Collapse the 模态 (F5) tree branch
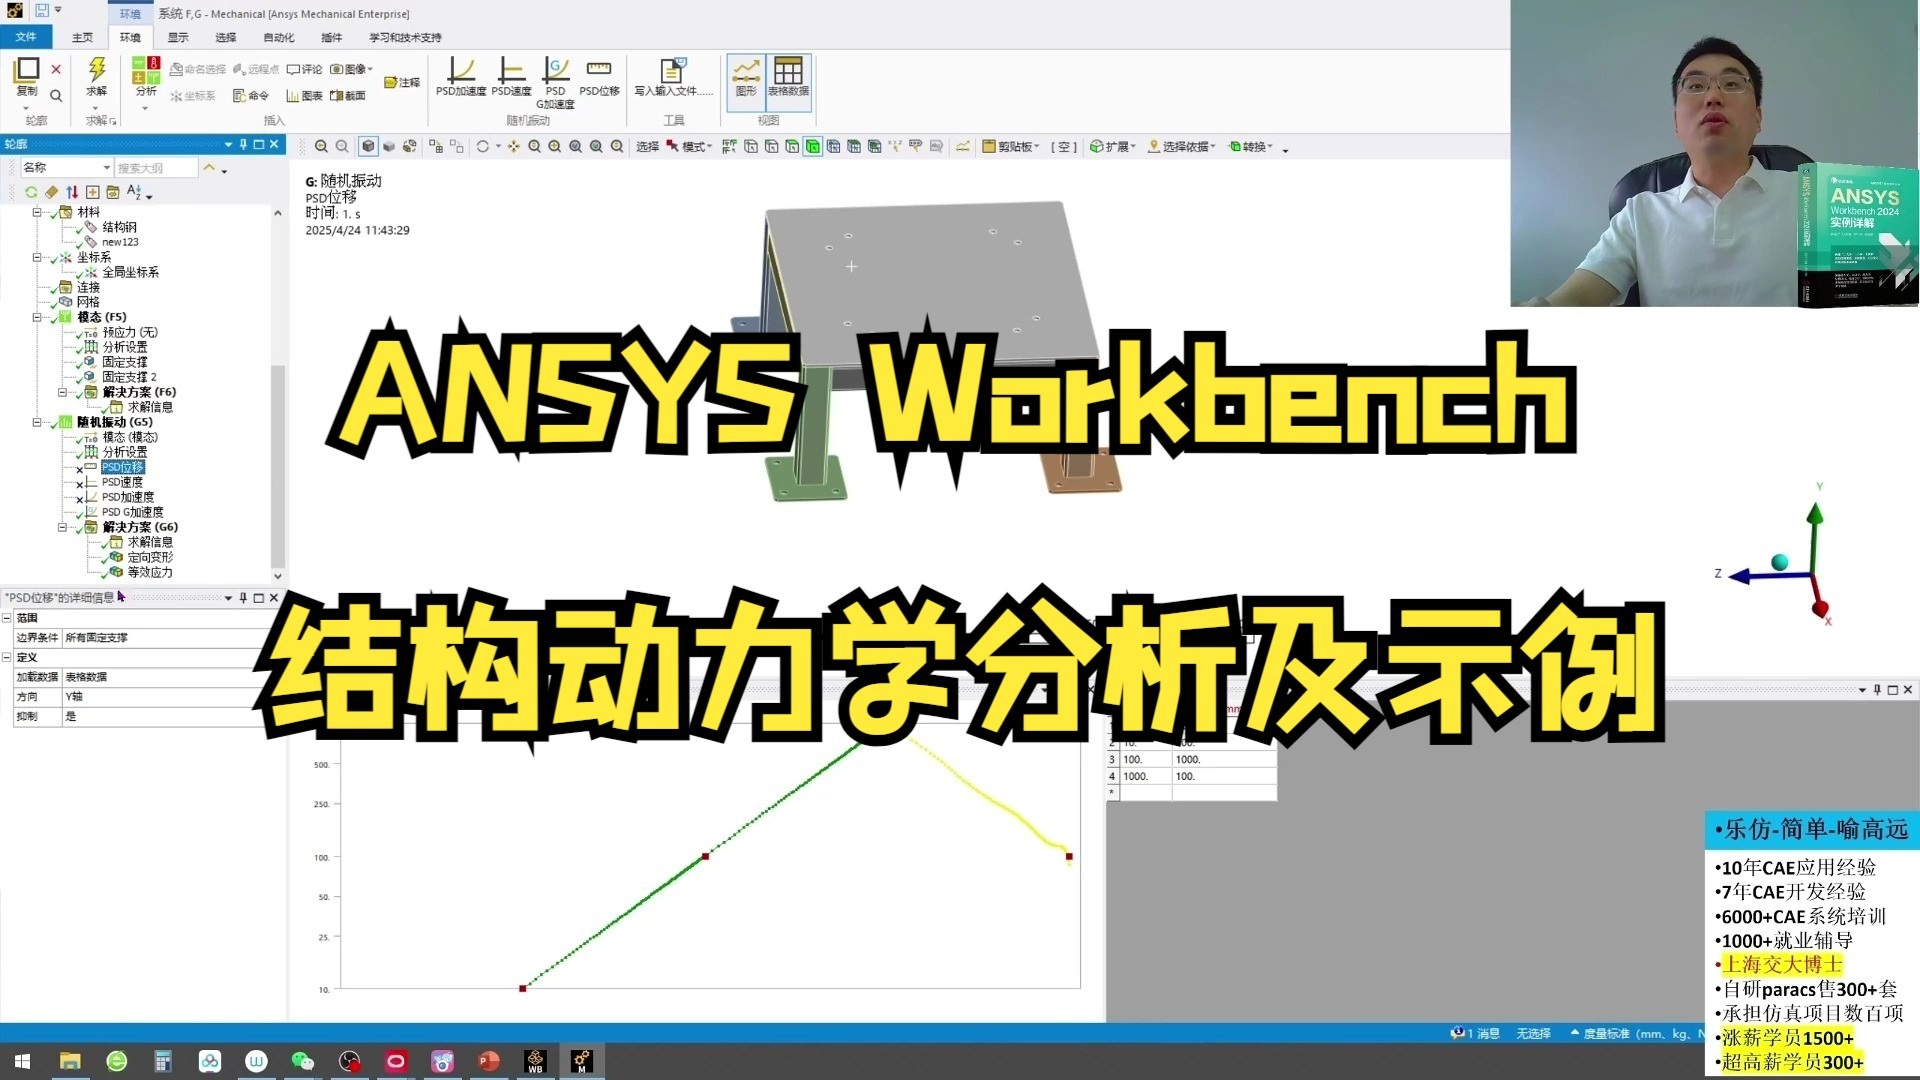 (37, 317)
